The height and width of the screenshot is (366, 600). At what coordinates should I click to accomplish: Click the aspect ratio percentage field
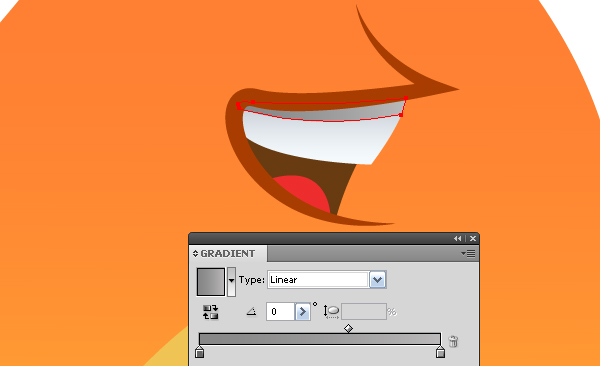[x=364, y=312]
